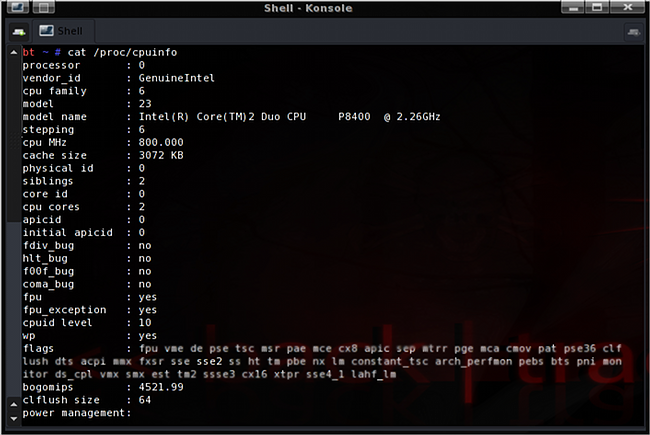
Task: Click the 'power management:' line
Action: (77, 413)
